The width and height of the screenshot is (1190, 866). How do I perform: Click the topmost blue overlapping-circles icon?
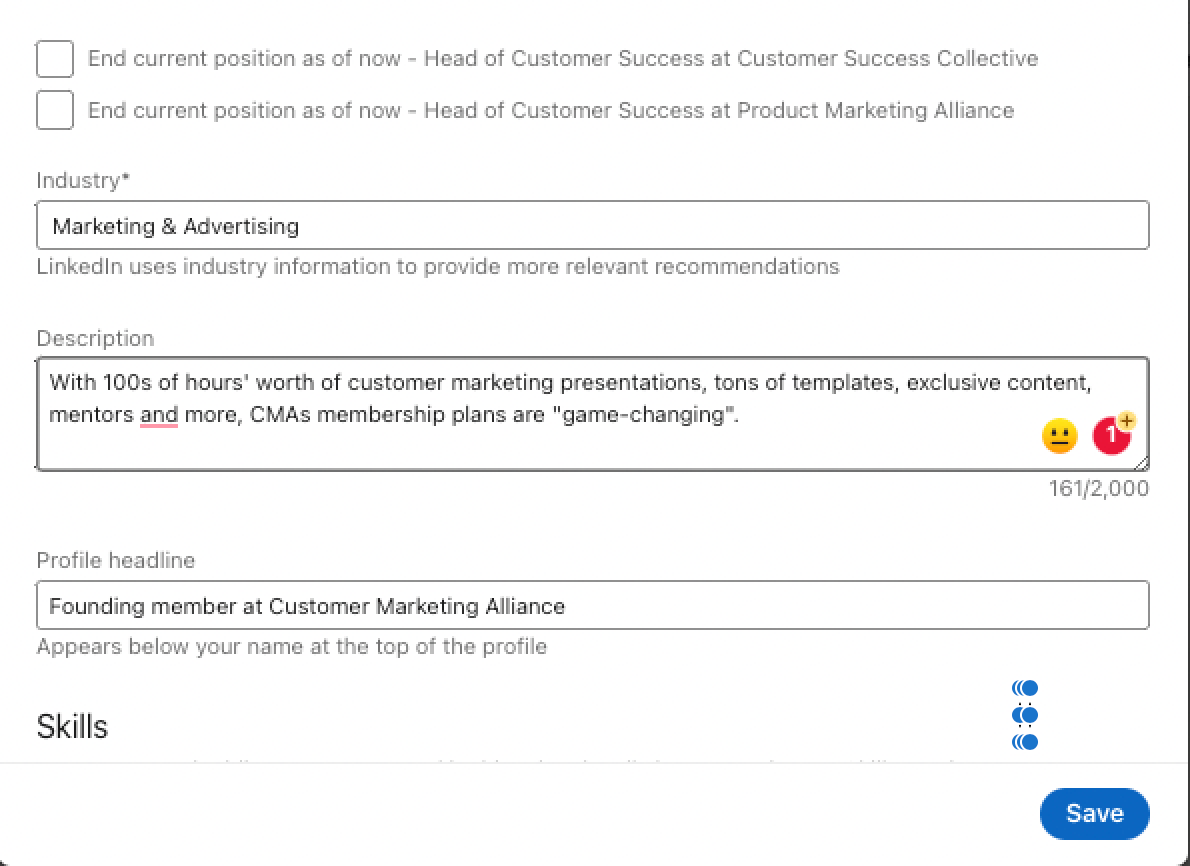1025,688
